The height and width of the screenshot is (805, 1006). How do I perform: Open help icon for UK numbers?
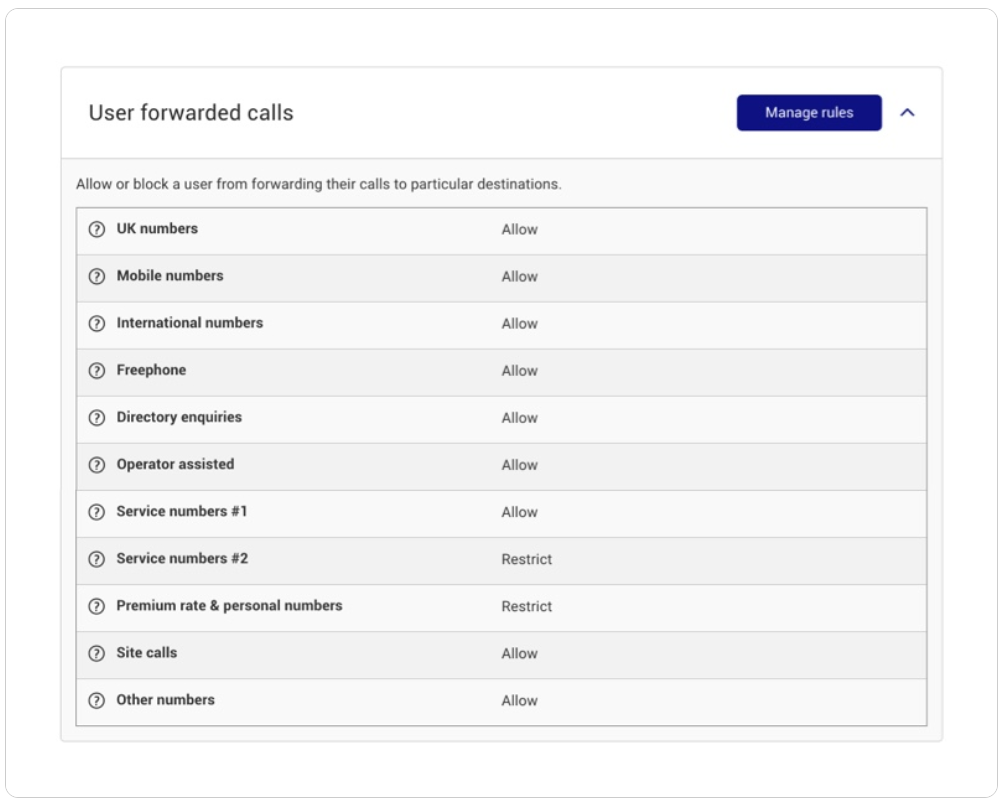click(97, 229)
